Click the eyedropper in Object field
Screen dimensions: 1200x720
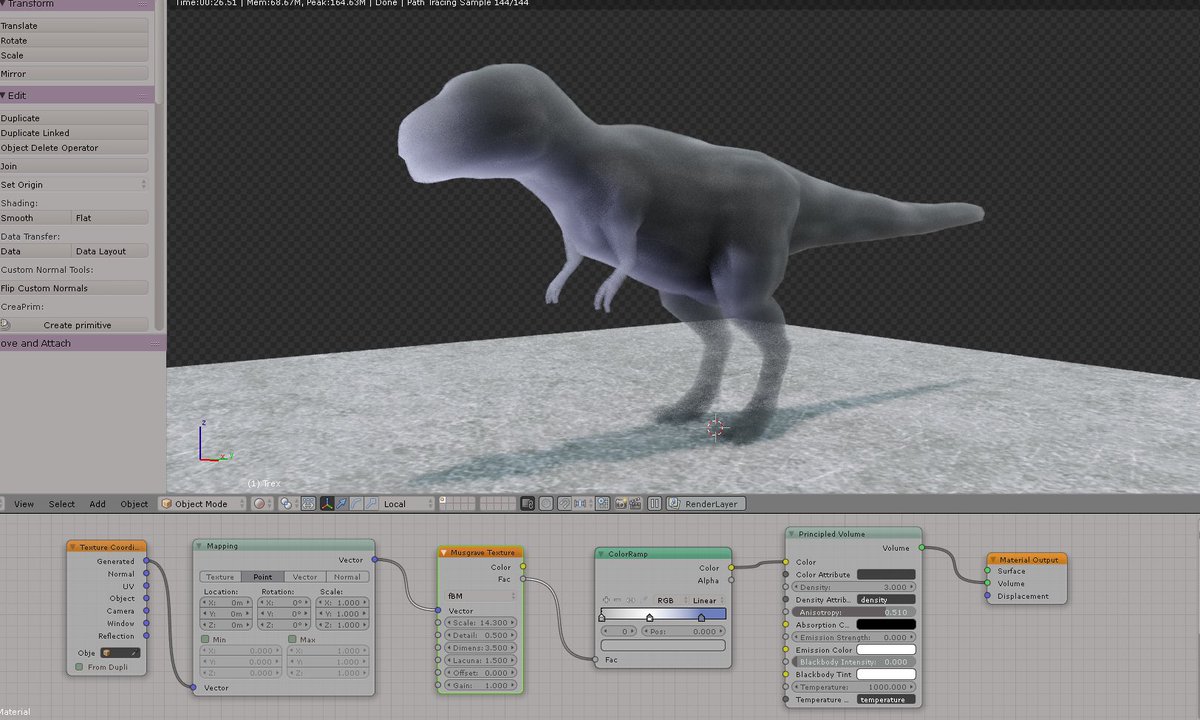(134, 652)
